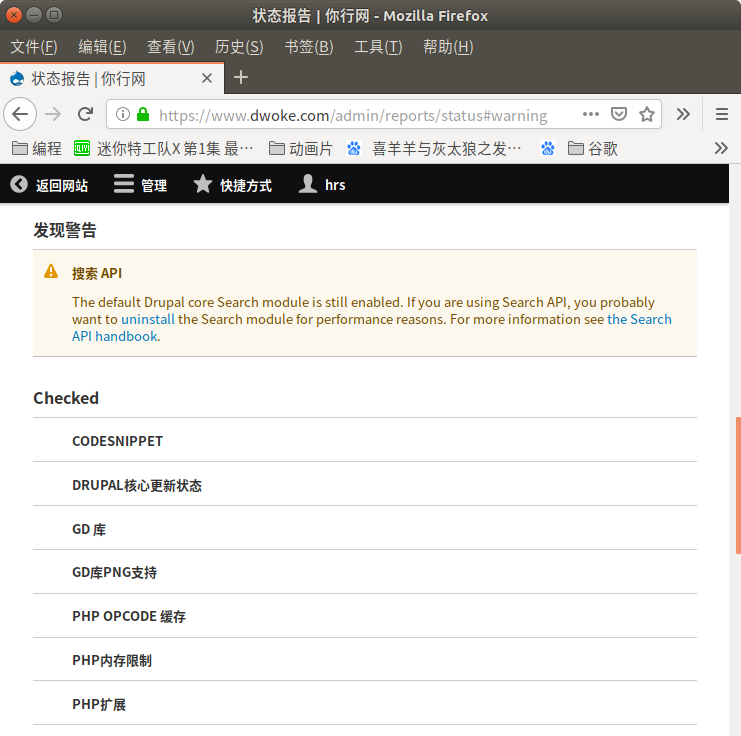
Task: Open 编程 bookmarks folder
Action: point(37,148)
